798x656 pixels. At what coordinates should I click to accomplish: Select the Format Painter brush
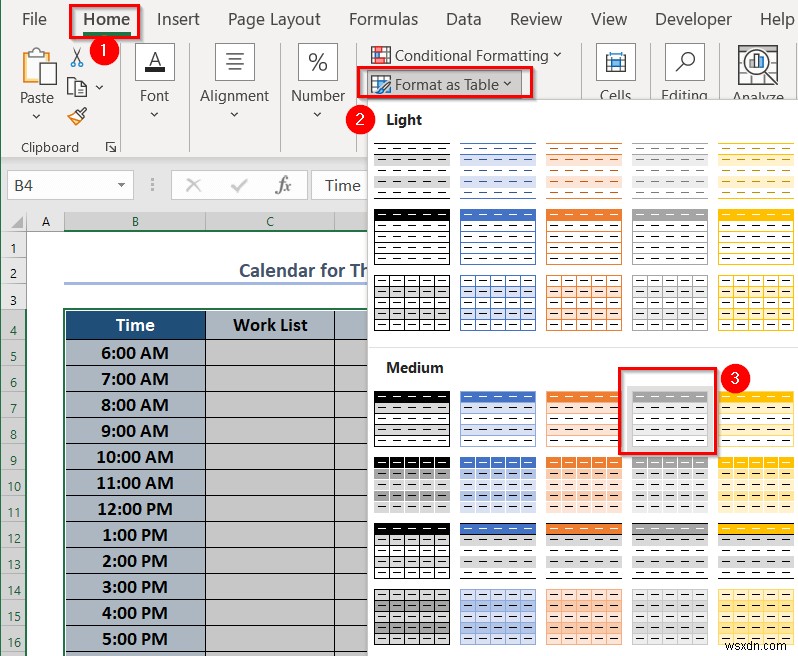77,117
